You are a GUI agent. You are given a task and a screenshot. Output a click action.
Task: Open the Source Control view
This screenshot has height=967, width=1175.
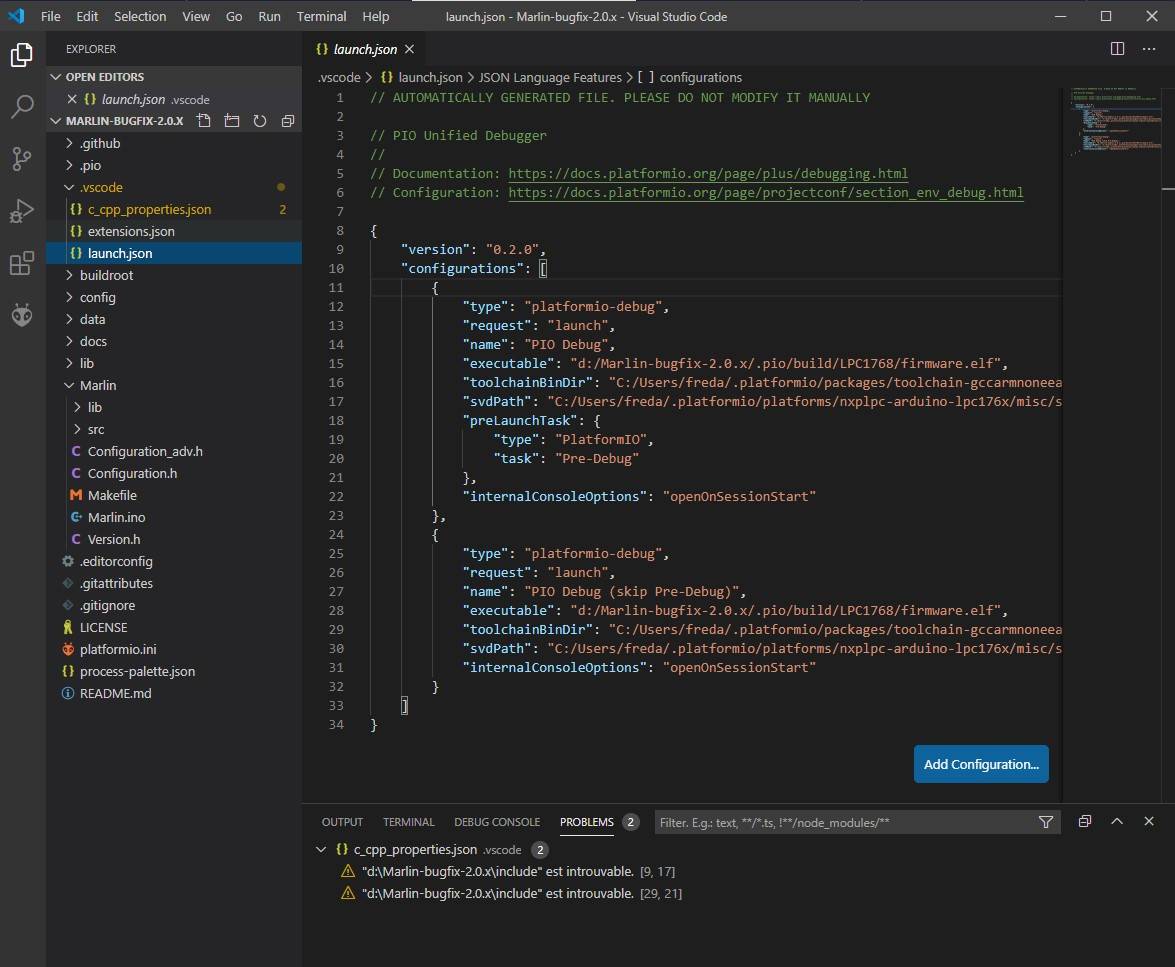[x=22, y=159]
